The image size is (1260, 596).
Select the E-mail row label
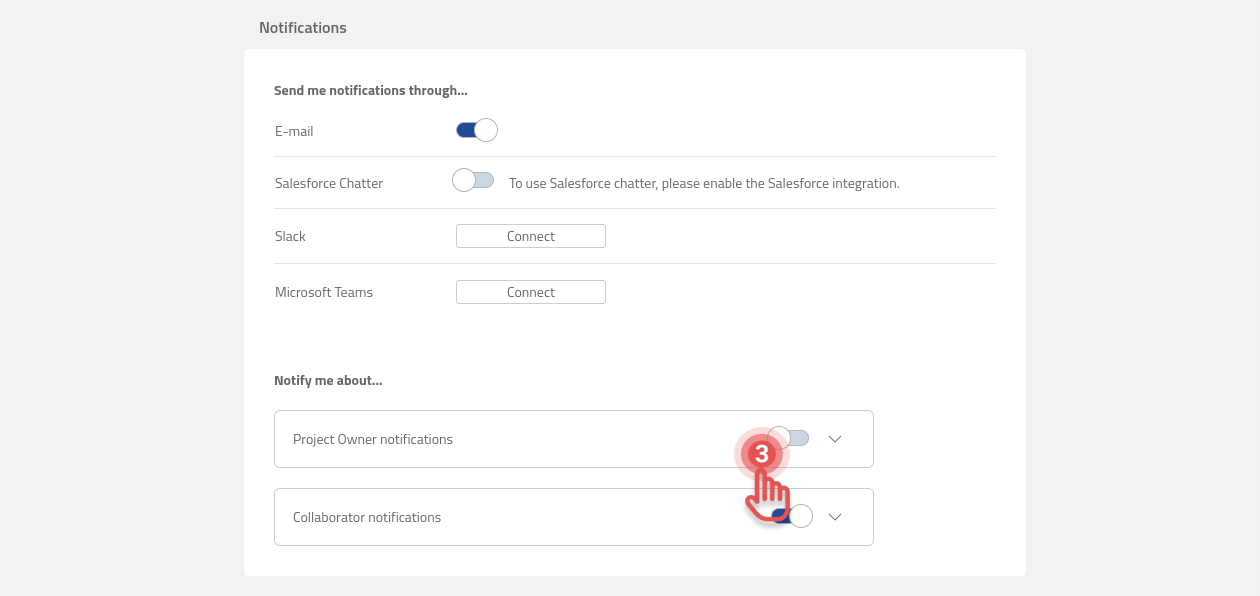293,130
